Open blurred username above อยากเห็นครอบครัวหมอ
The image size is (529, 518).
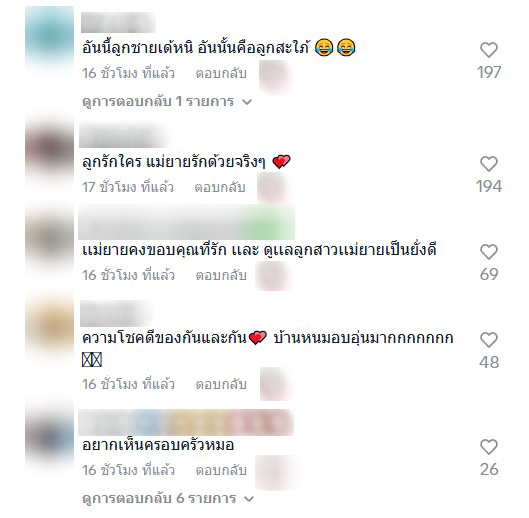tap(186, 422)
